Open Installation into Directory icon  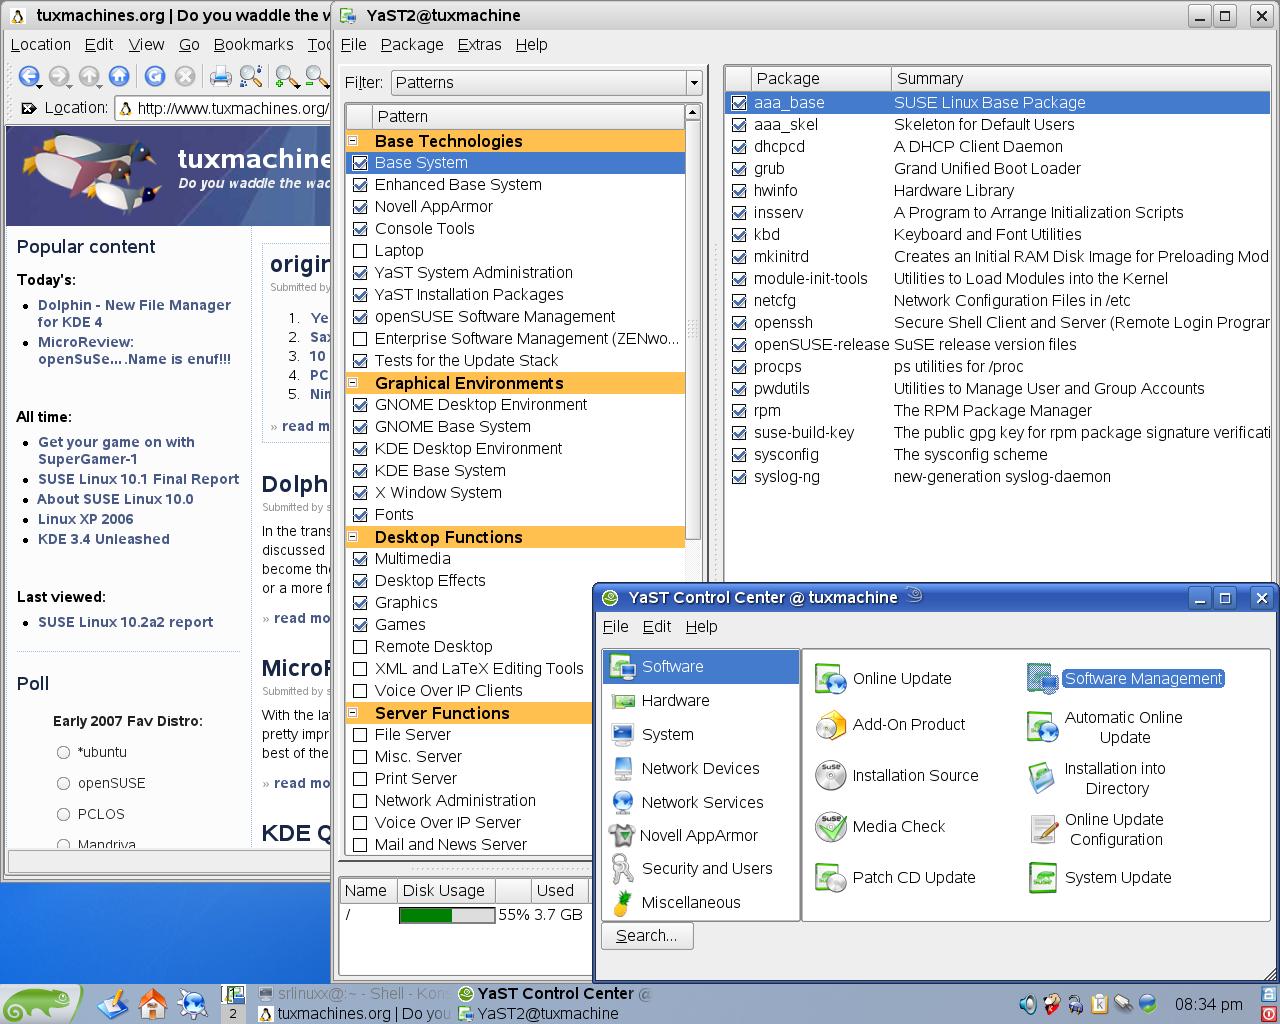coord(1043,778)
